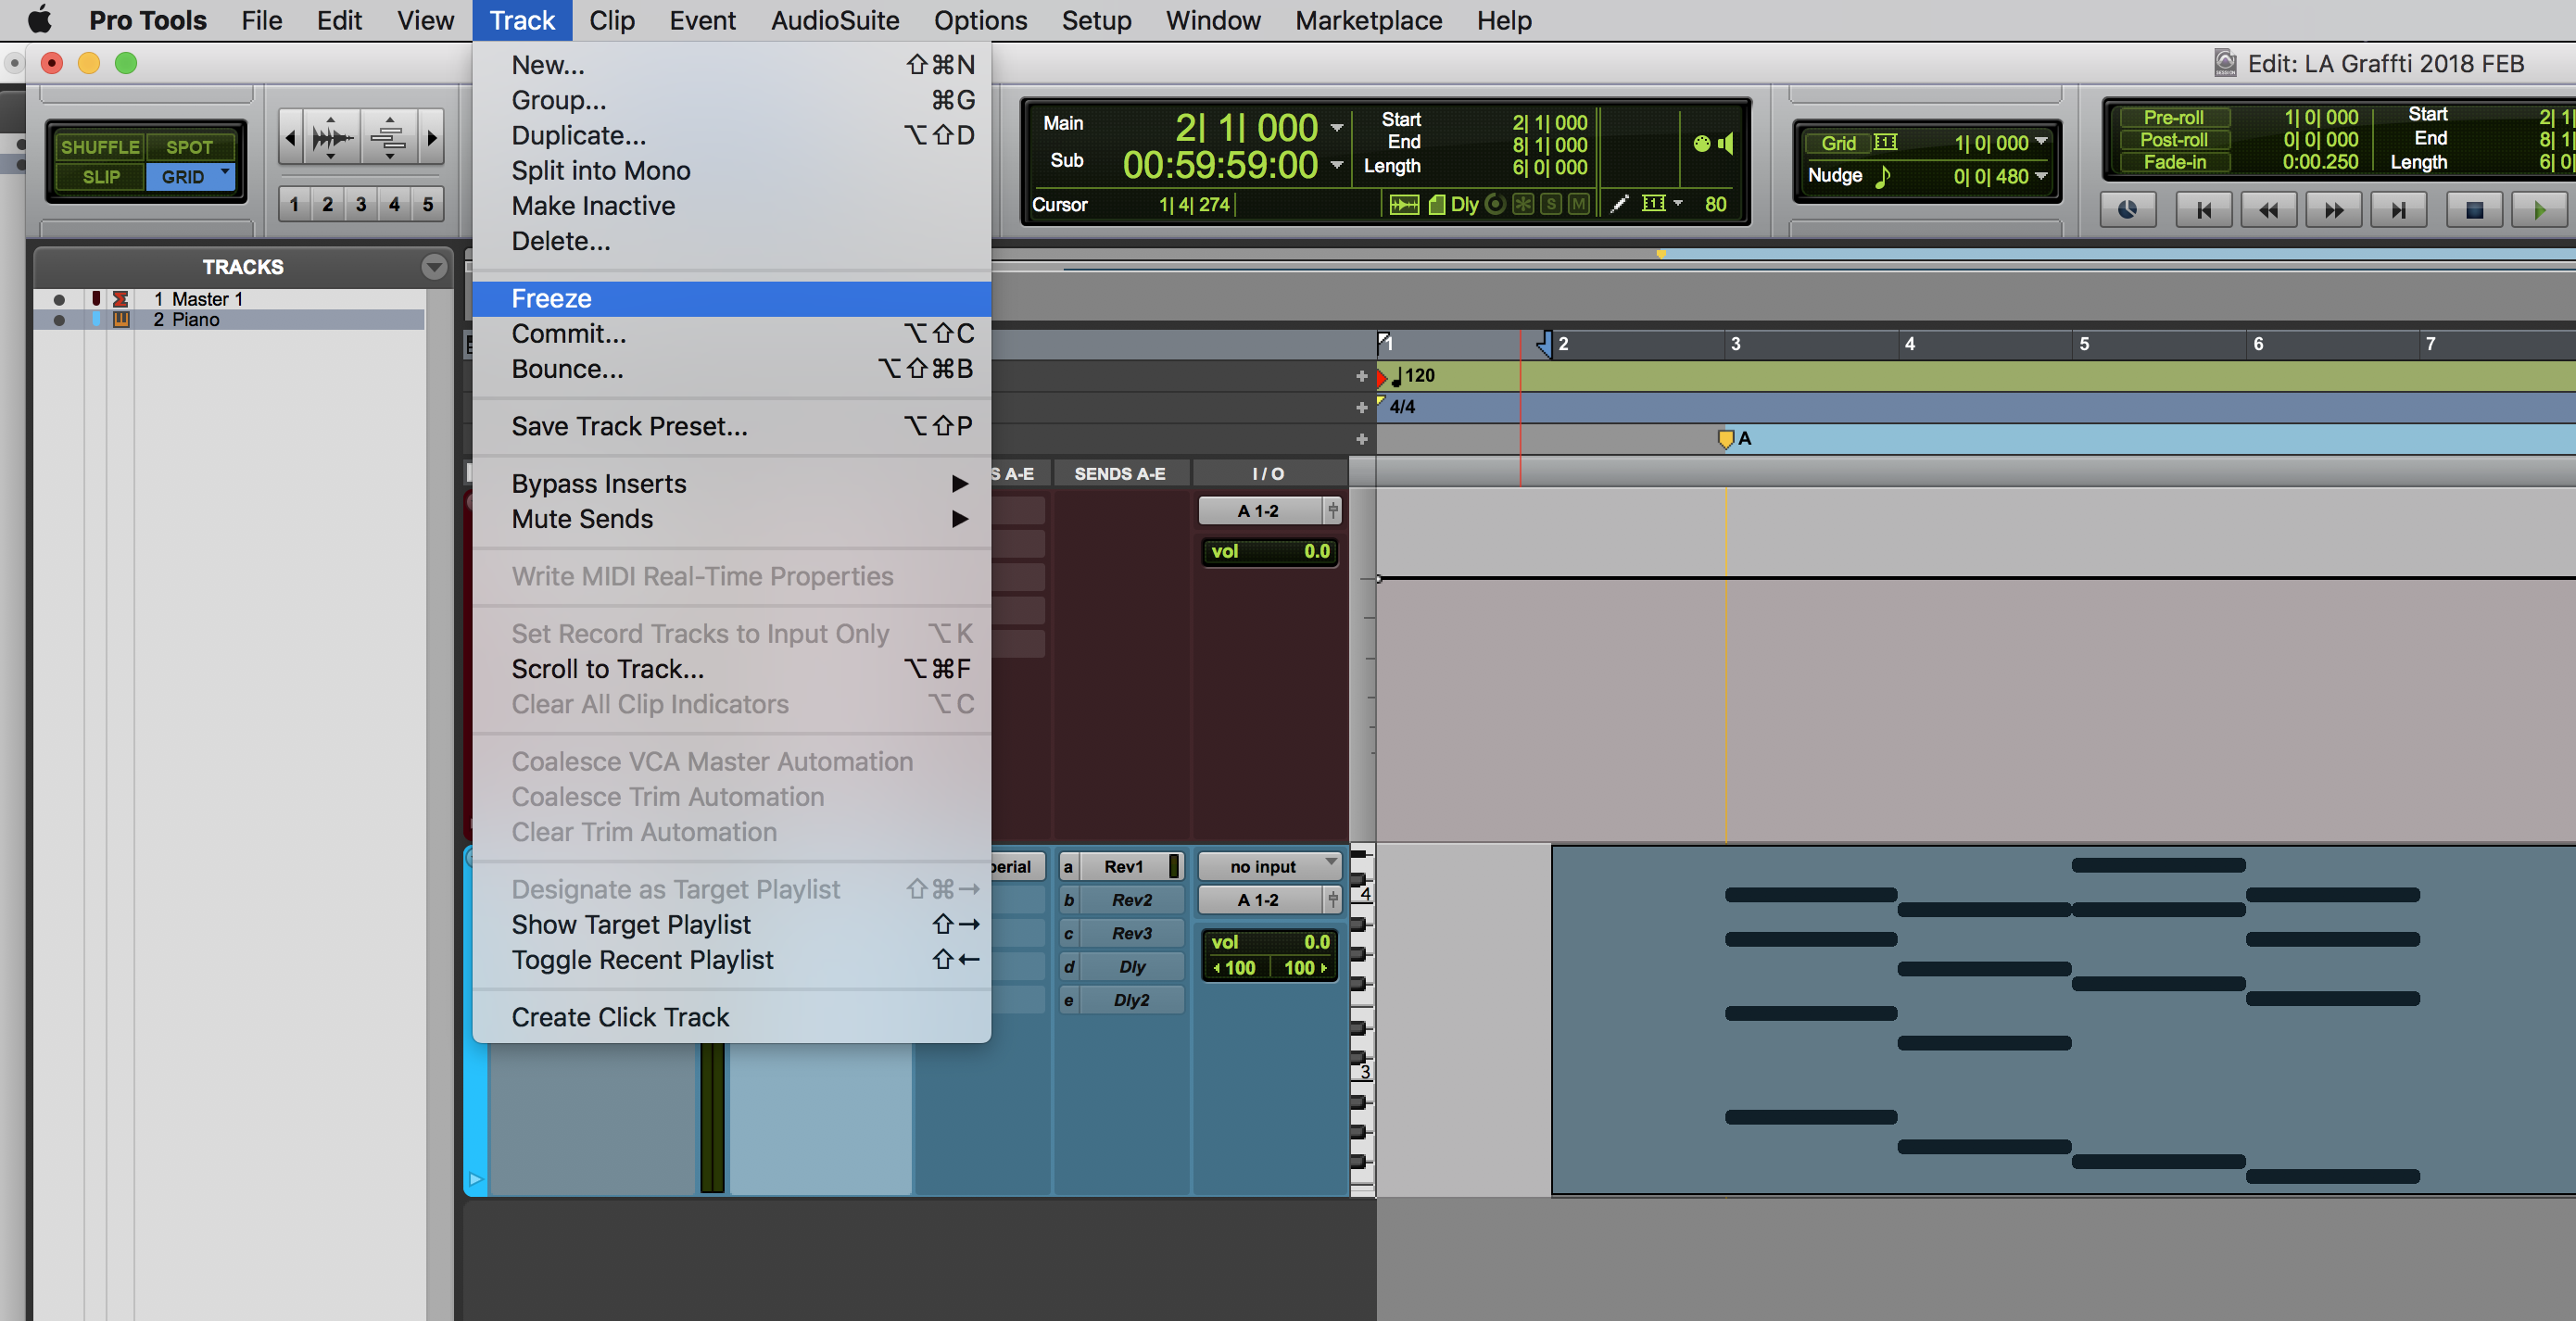
Task: Choose Duplicate... from Track menu
Action: [x=731, y=135]
